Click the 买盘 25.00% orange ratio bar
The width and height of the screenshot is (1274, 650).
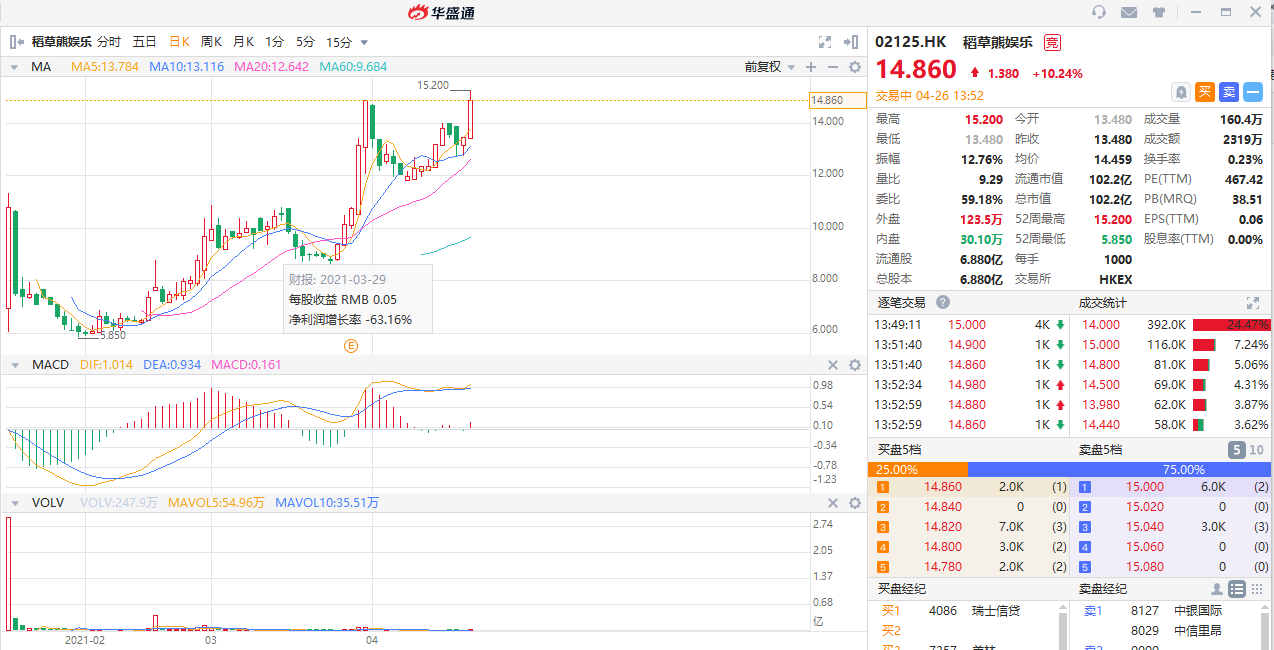coord(918,469)
